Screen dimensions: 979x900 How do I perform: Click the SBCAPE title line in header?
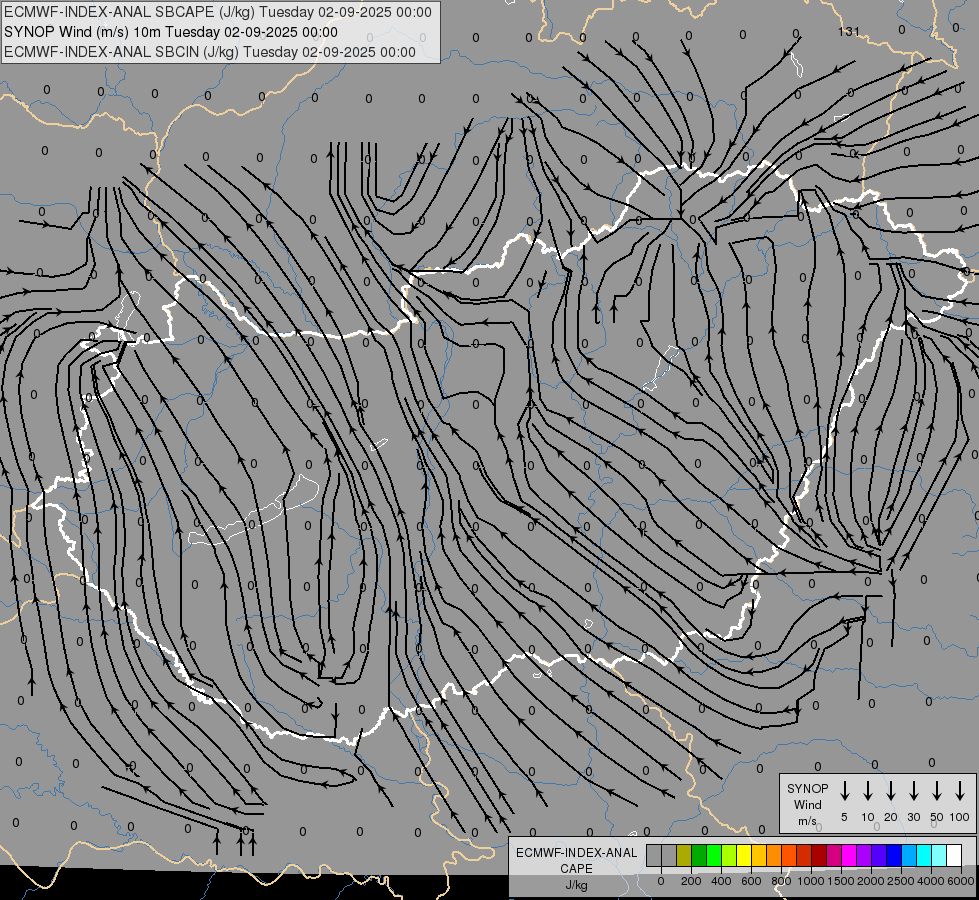tap(218, 12)
